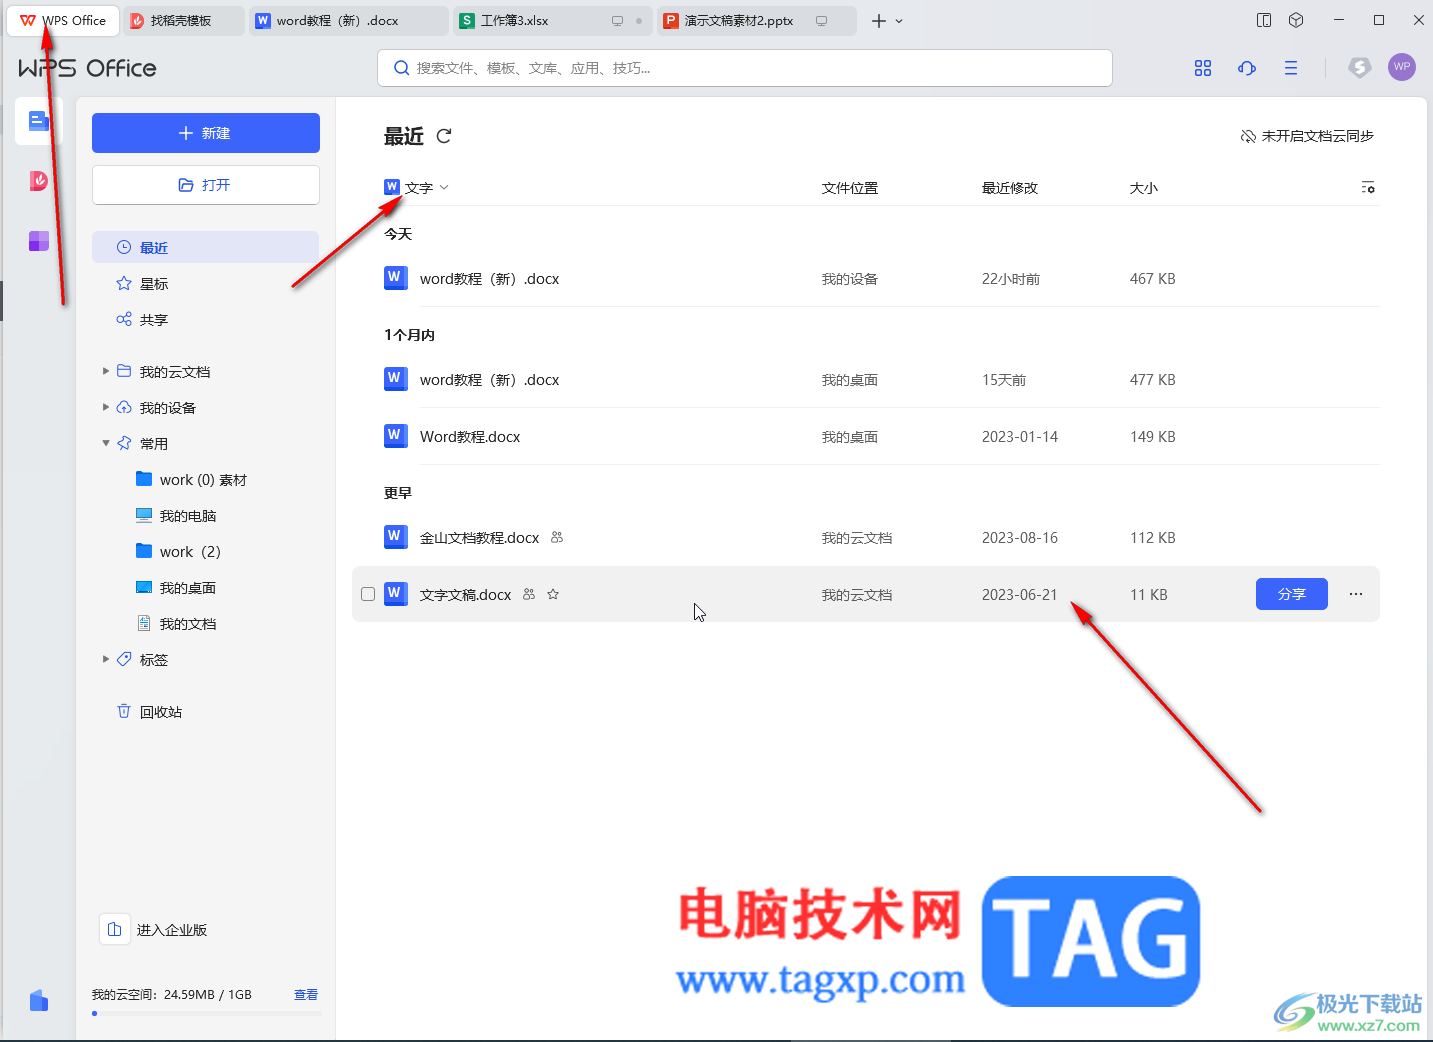Viewport: 1433px width, 1042px height.
Task: Click the 分享 button for 文字文稿.docx
Action: point(1292,594)
